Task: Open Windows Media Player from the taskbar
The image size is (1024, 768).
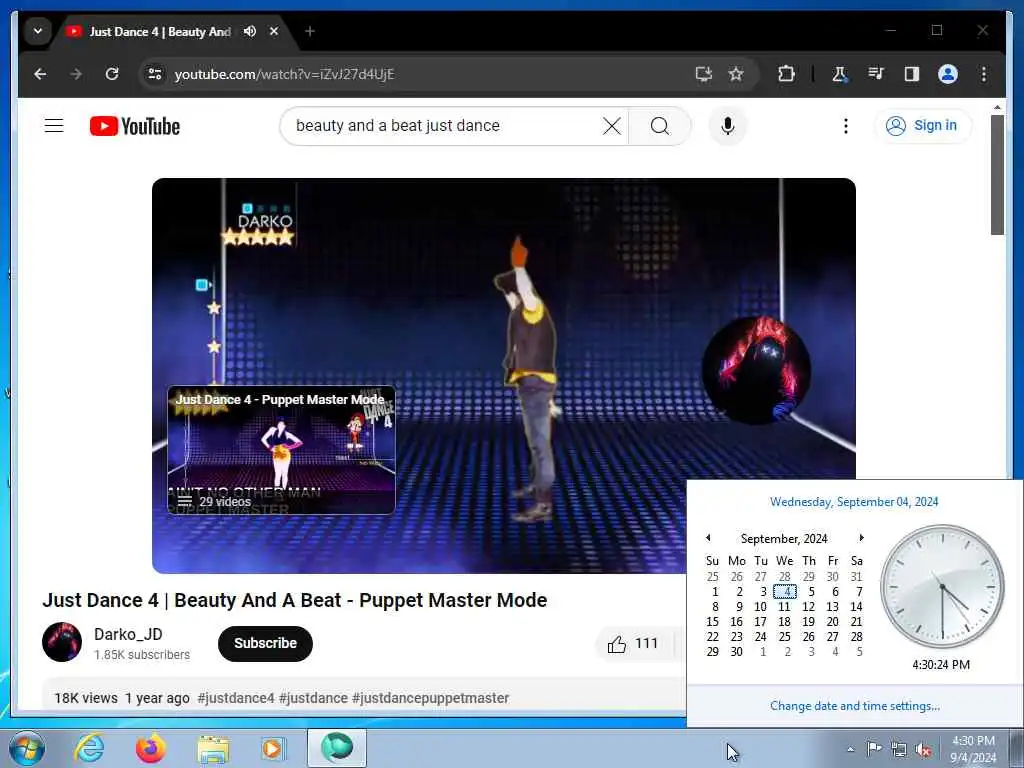Action: tap(273, 748)
